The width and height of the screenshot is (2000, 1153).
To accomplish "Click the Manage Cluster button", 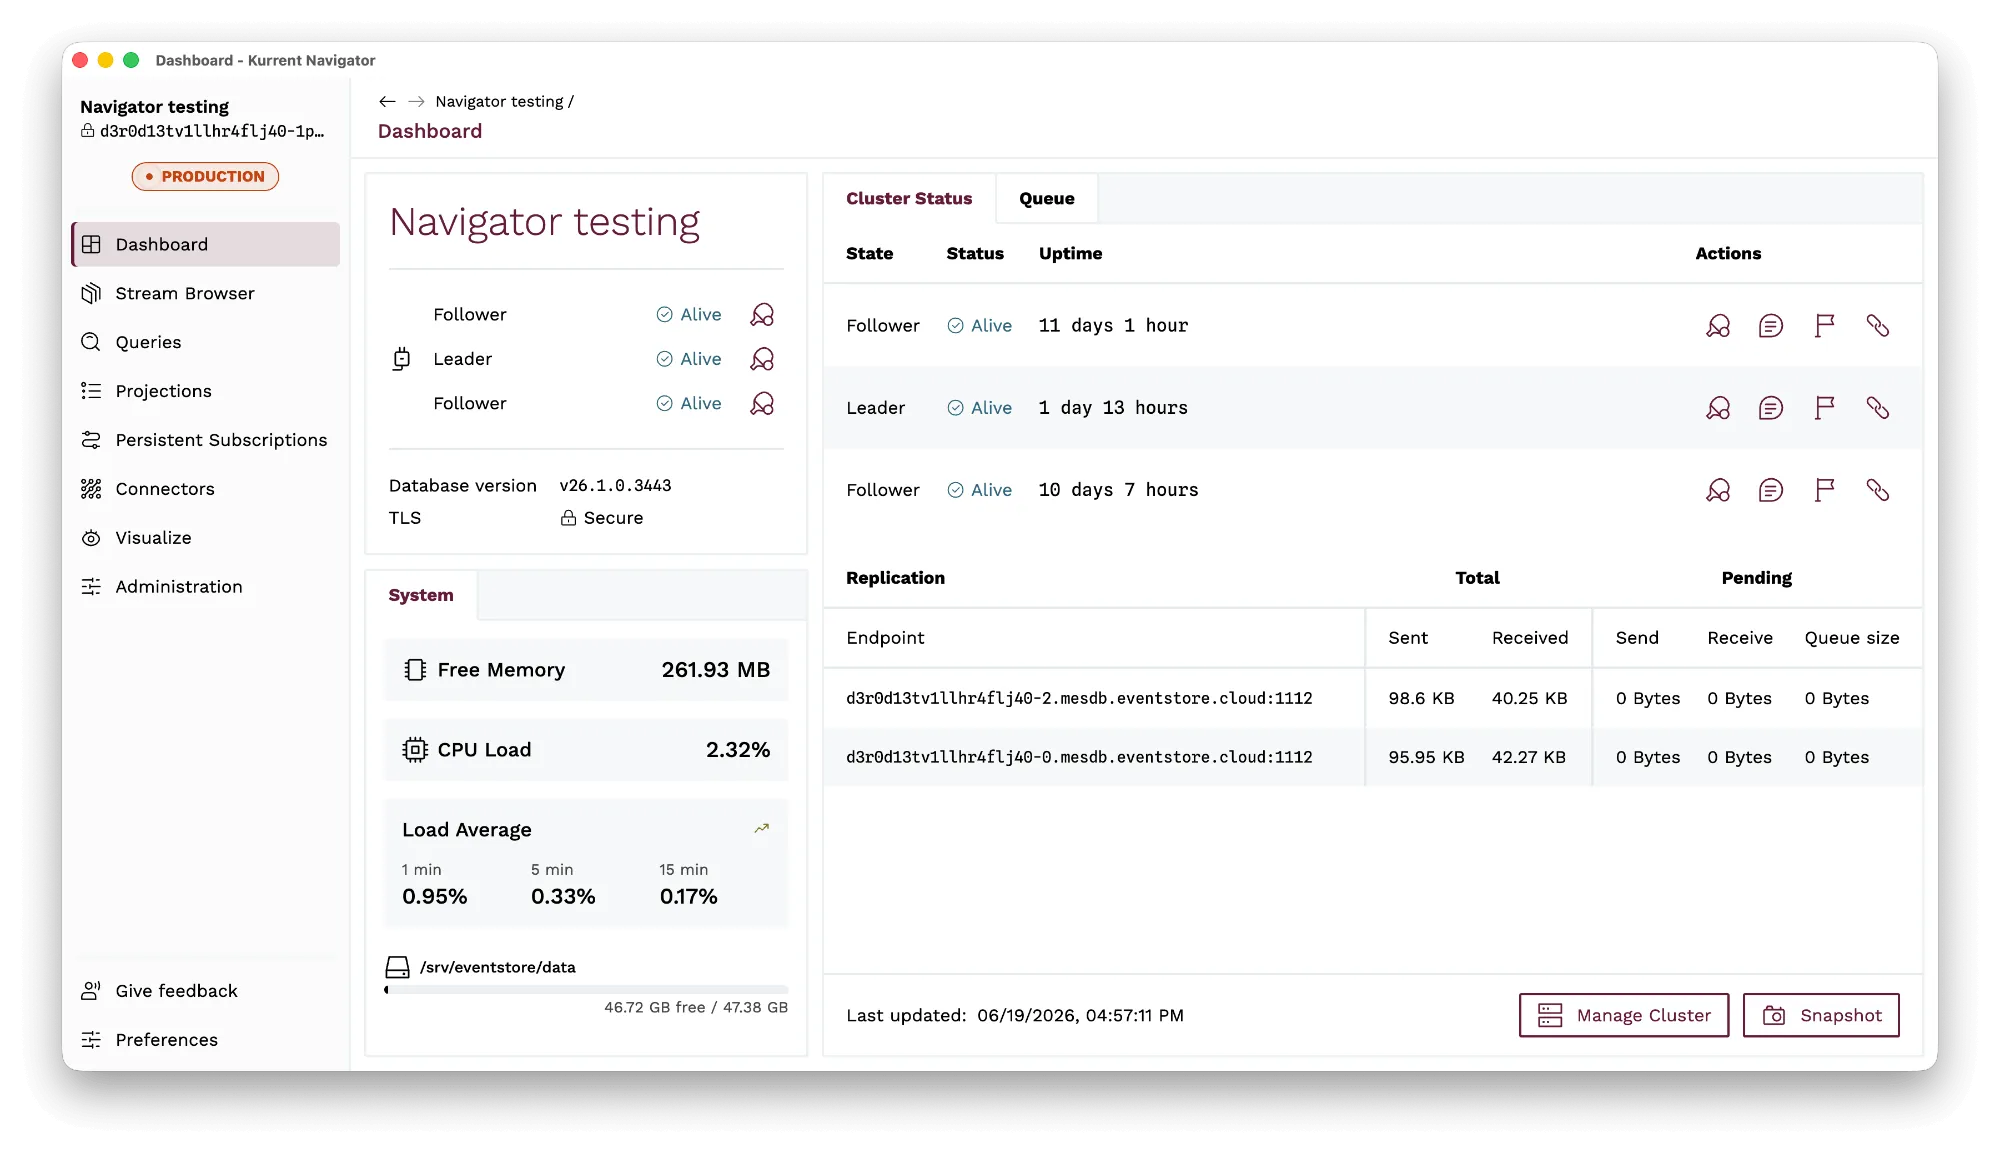I will (1624, 1016).
